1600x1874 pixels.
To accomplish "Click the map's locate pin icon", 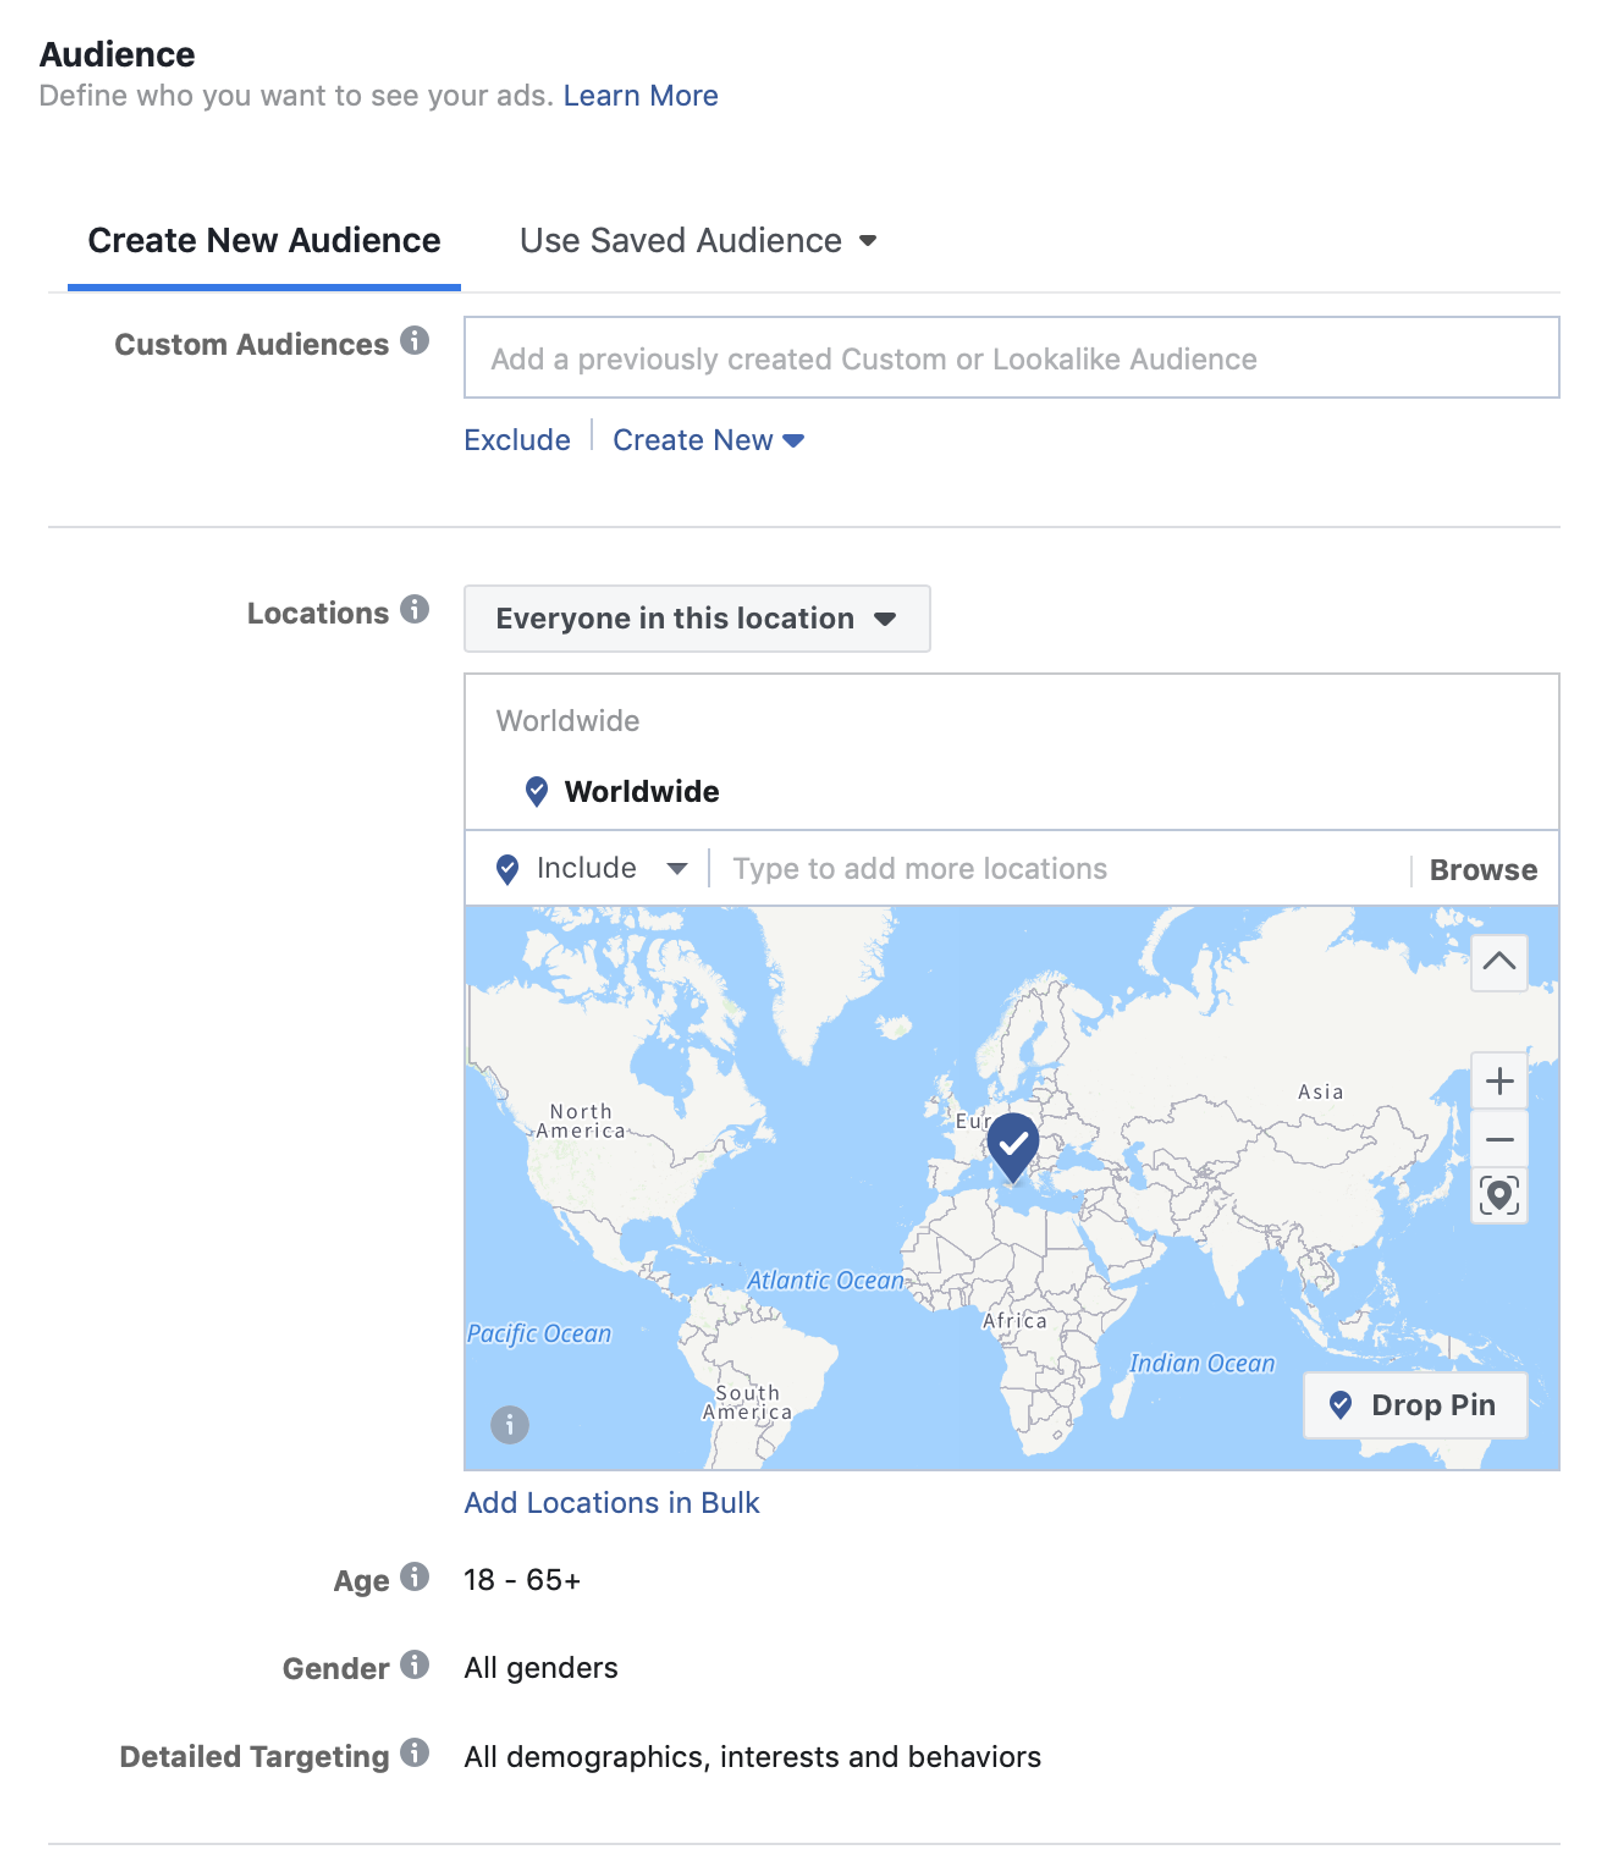I will (1498, 1196).
